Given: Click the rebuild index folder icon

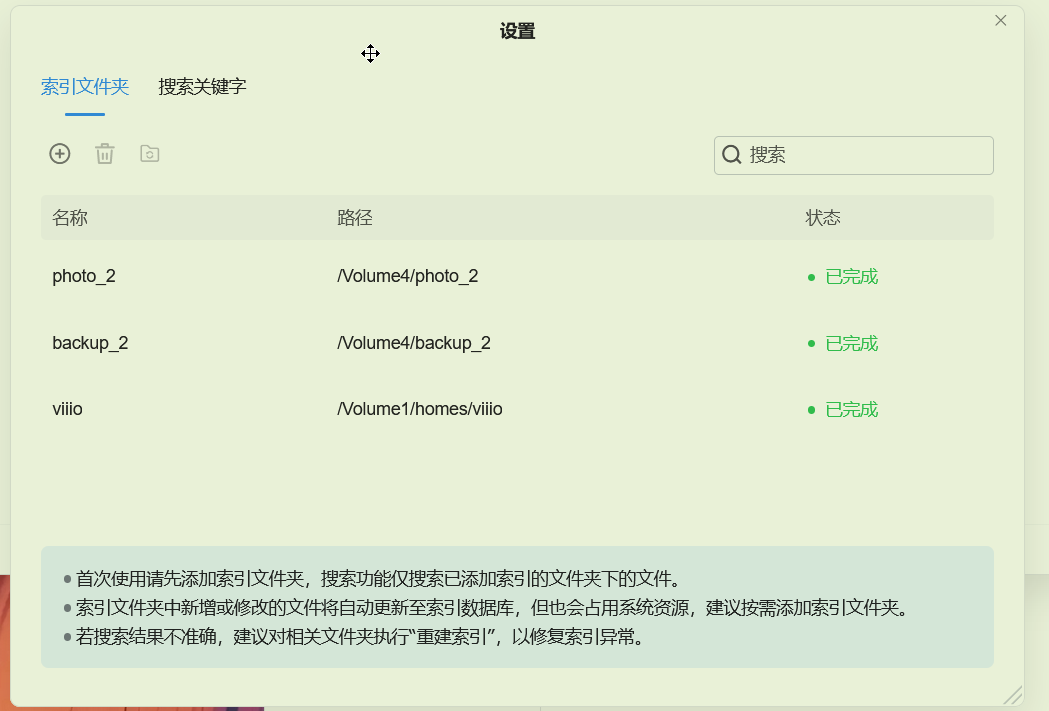Looking at the screenshot, I should (x=149, y=154).
